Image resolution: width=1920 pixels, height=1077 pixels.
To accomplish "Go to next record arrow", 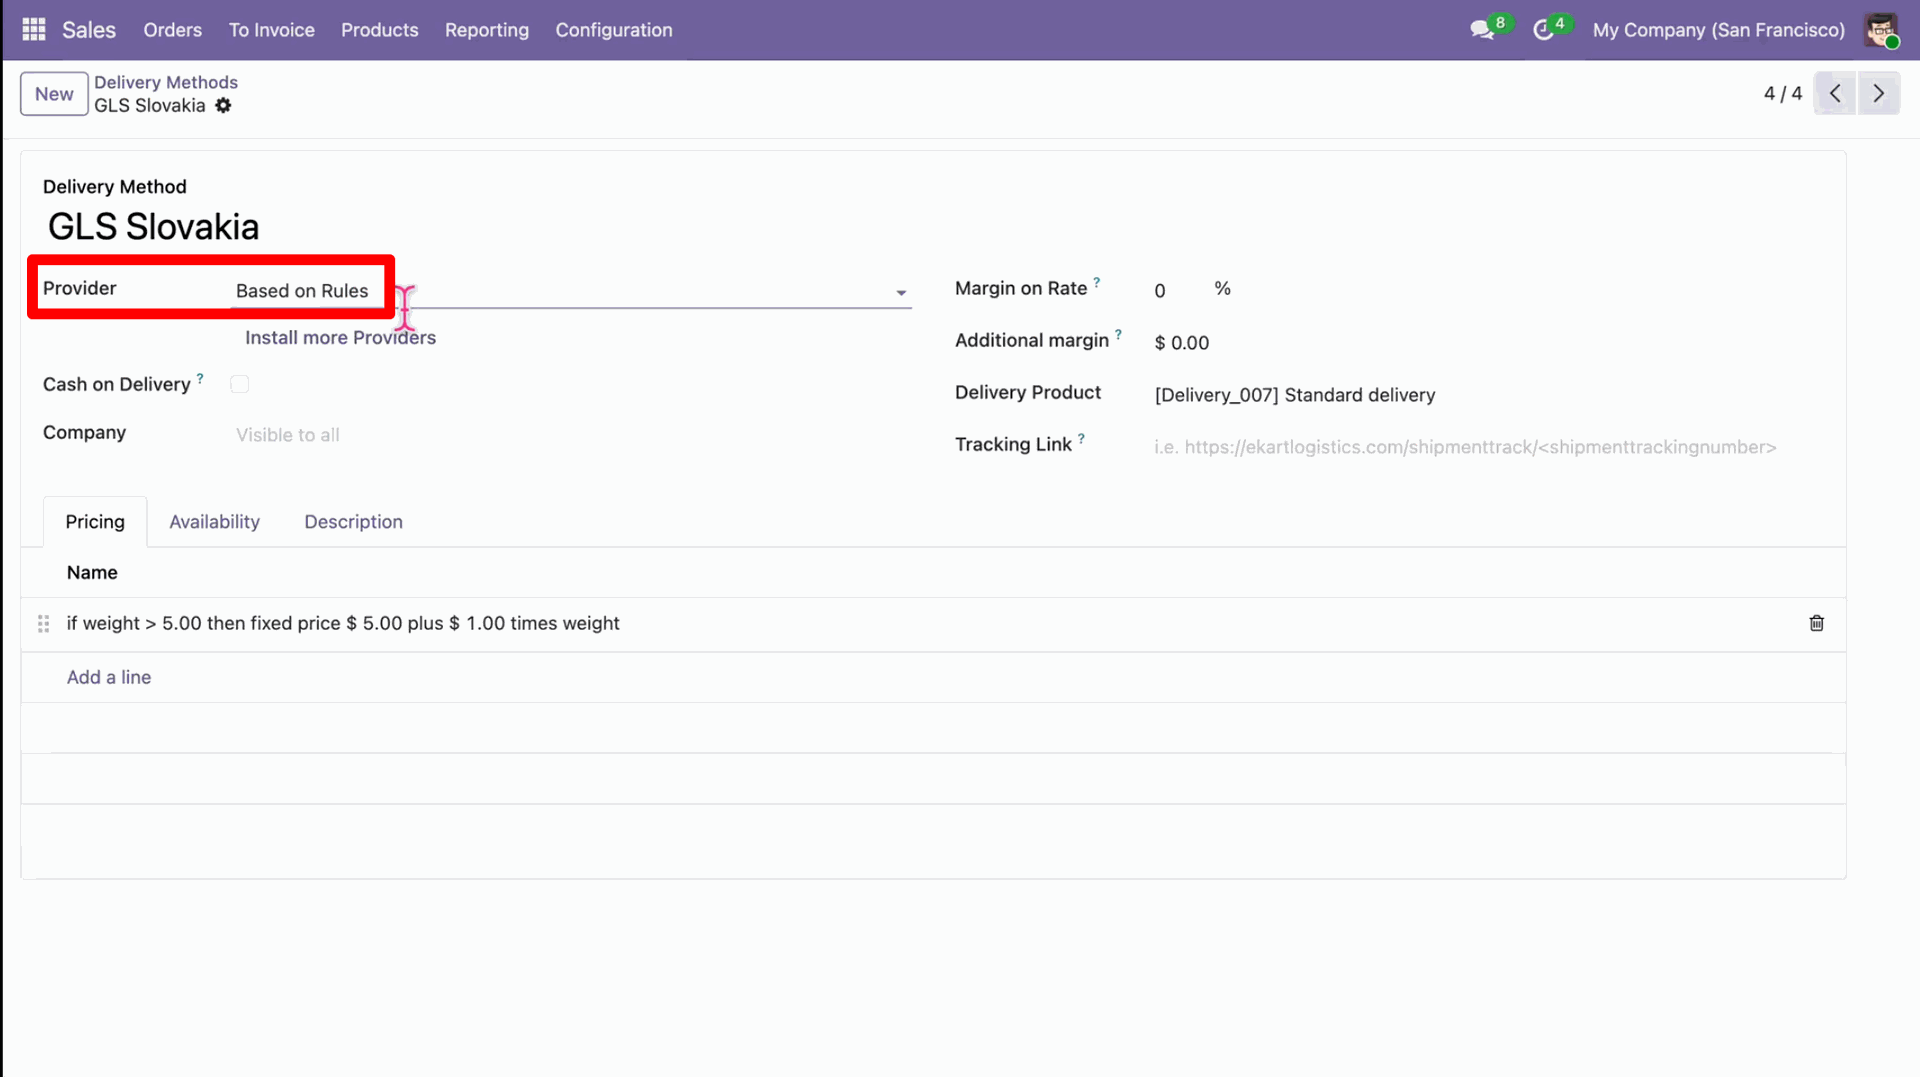I will click(x=1879, y=93).
